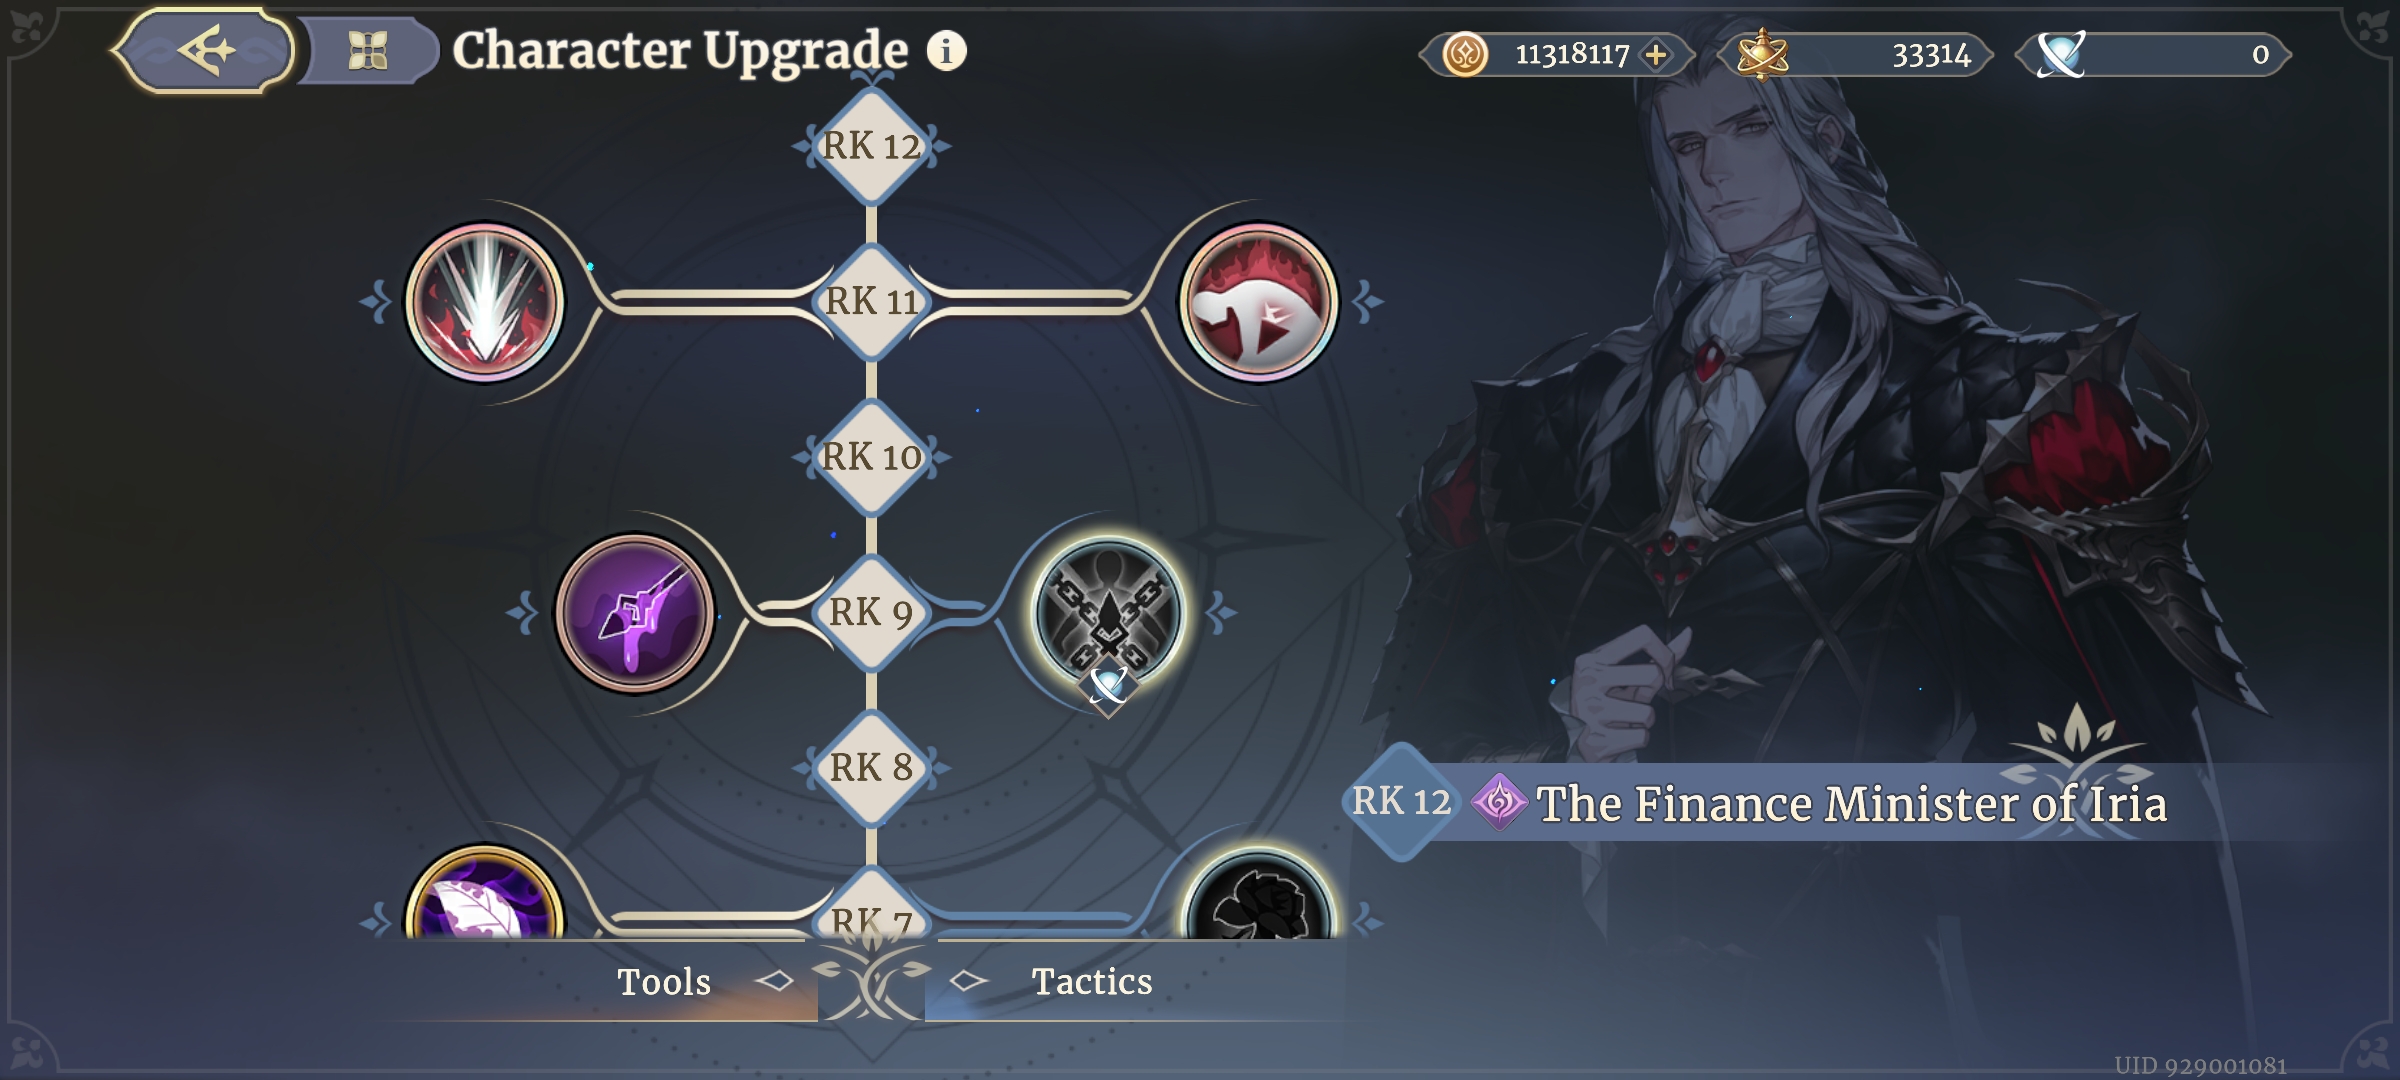Select the dark rose skill icon
The width and height of the screenshot is (2400, 1080).
(1258, 895)
